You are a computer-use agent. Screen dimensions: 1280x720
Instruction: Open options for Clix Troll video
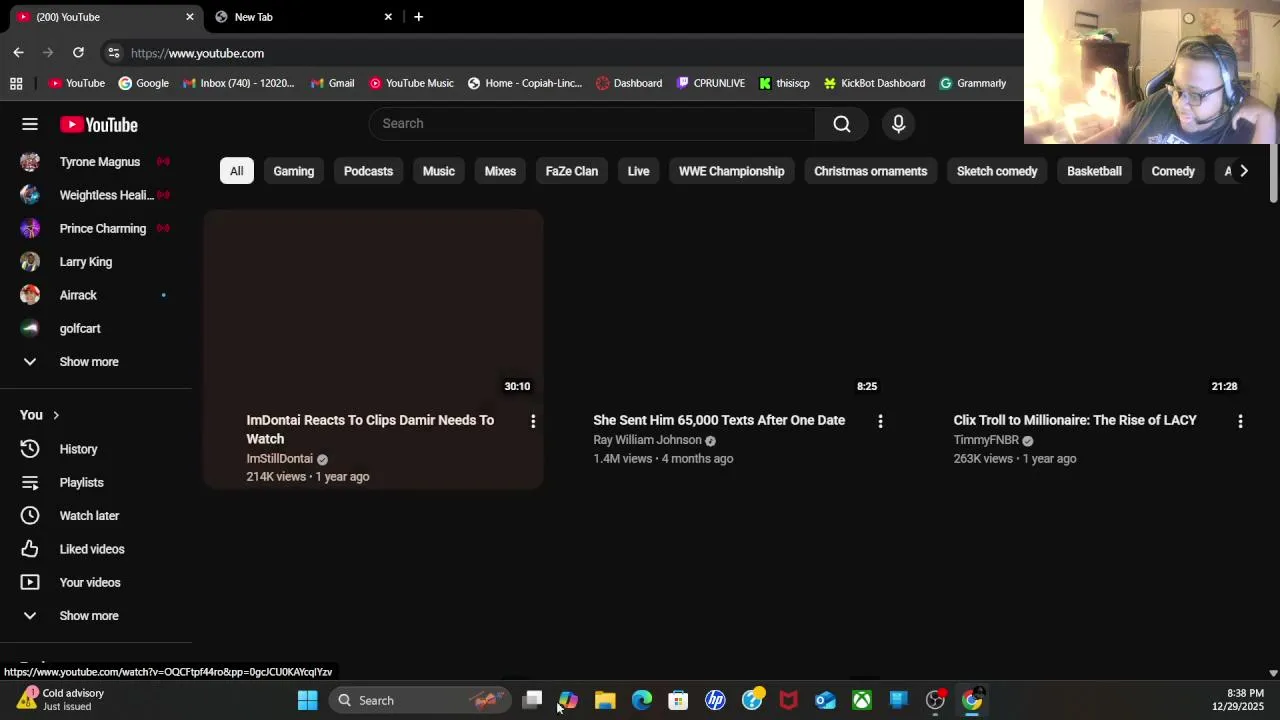point(1240,422)
